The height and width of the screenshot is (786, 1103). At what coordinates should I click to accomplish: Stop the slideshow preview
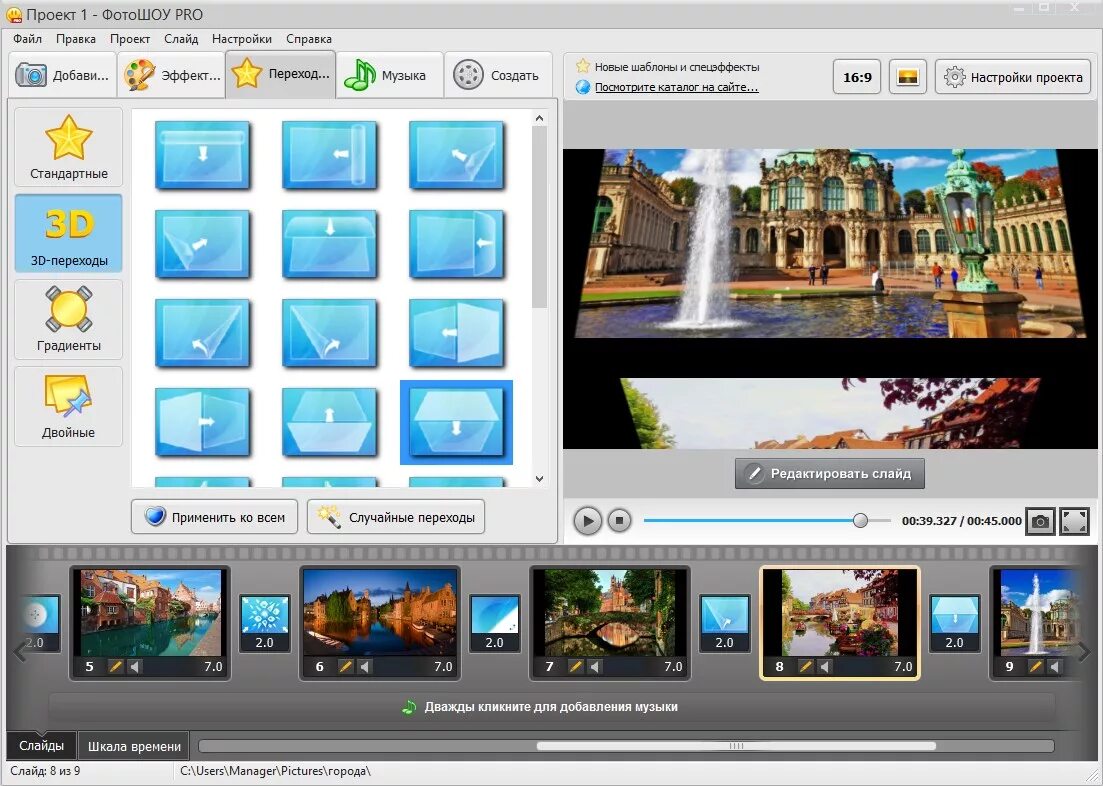click(620, 521)
